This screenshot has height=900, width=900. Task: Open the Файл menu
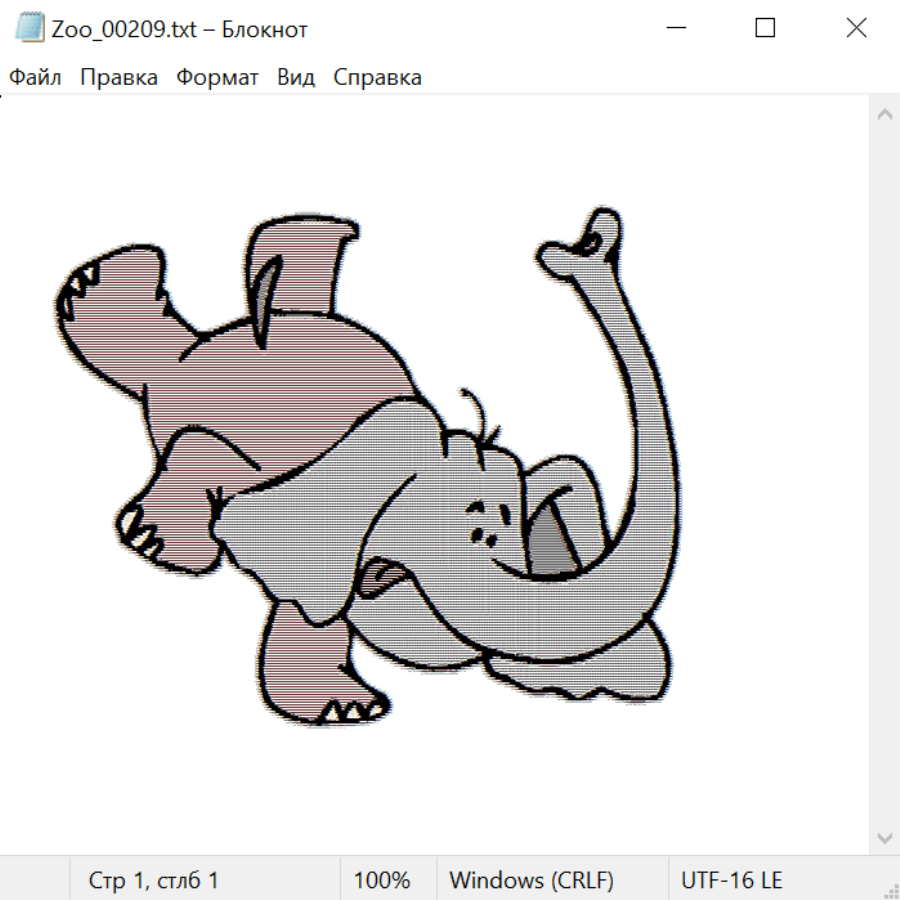point(36,78)
